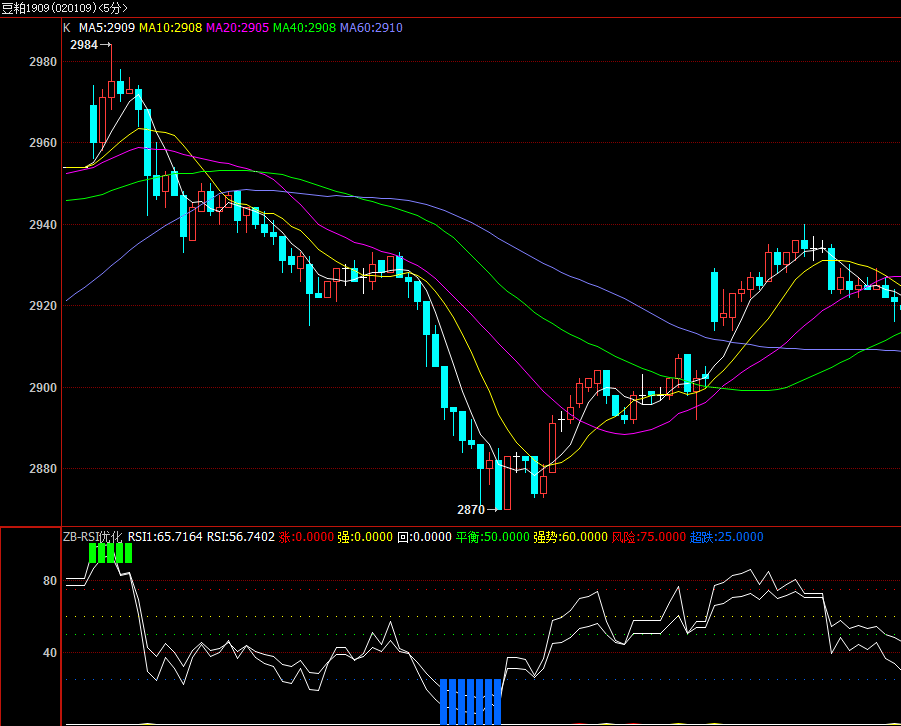Image resolution: width=901 pixels, height=726 pixels.
Task: Click the 2880 price axis label
Action: tap(43, 468)
